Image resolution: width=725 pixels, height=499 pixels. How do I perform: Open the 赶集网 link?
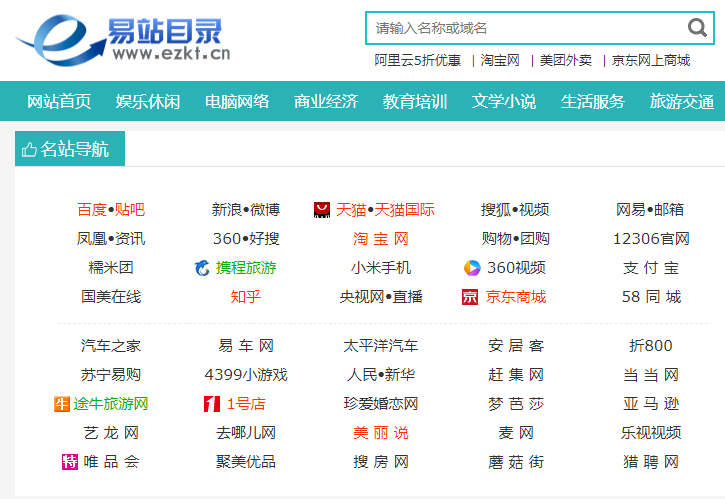516,375
